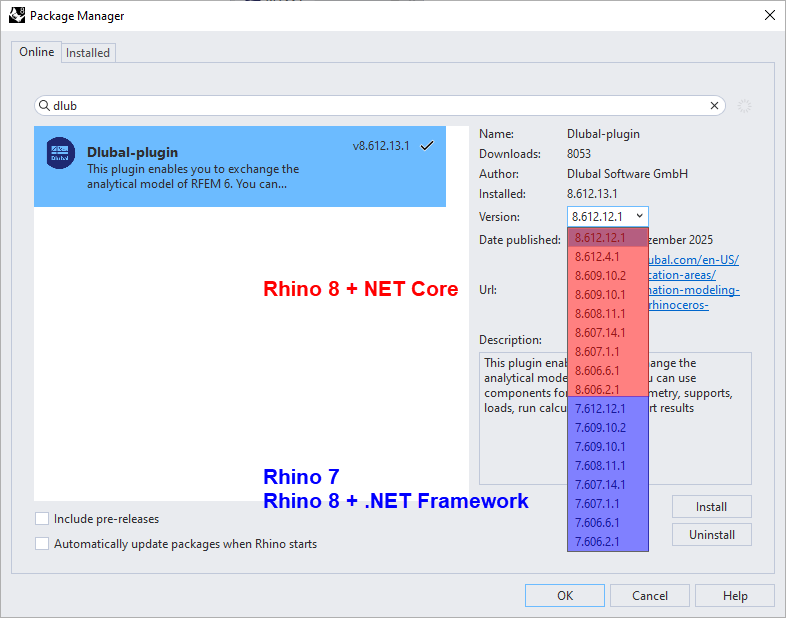Select the Dlubal-plugin package result
Screen dimensions: 786x618
tap(240, 166)
